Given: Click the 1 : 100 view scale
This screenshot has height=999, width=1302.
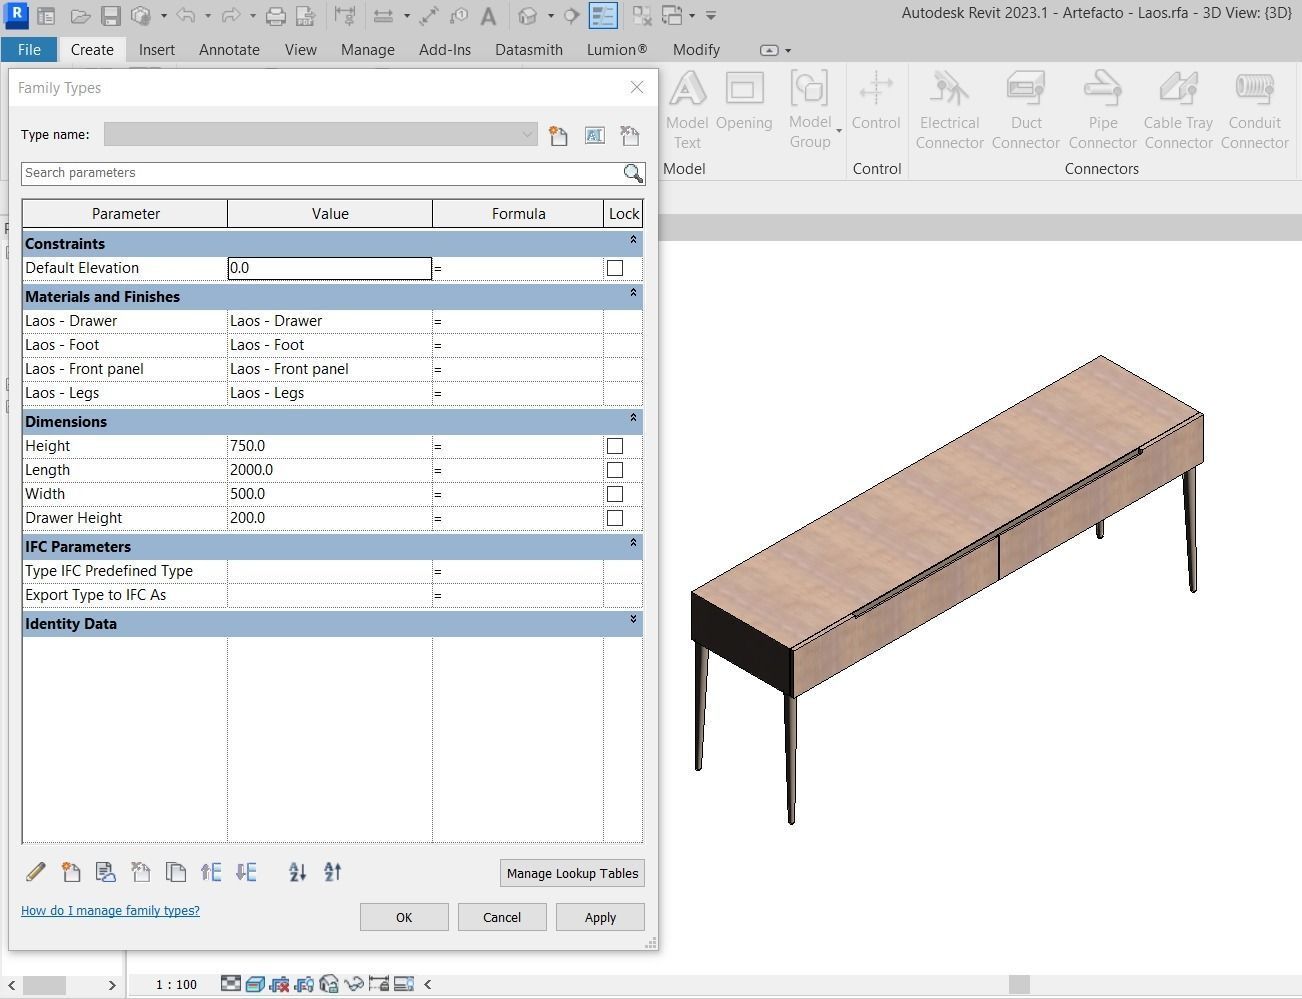Looking at the screenshot, I should [177, 985].
